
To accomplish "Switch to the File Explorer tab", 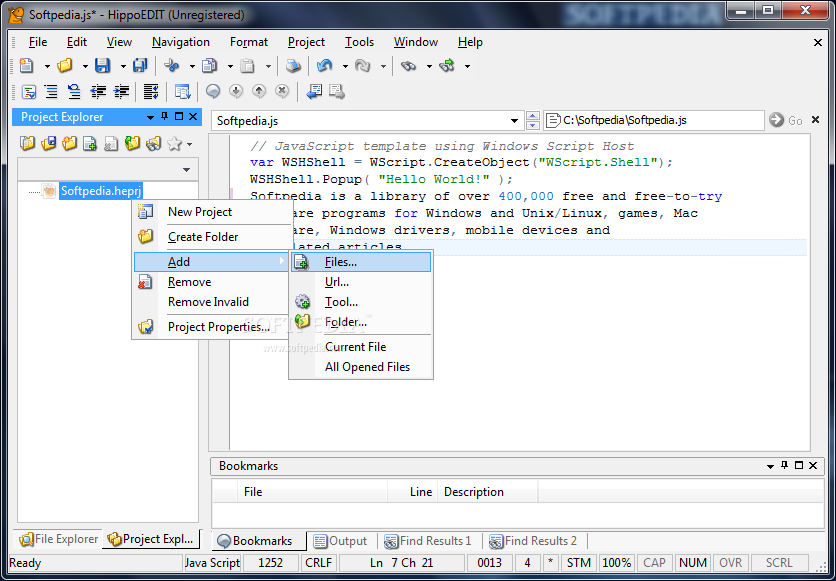I will tap(59, 539).
